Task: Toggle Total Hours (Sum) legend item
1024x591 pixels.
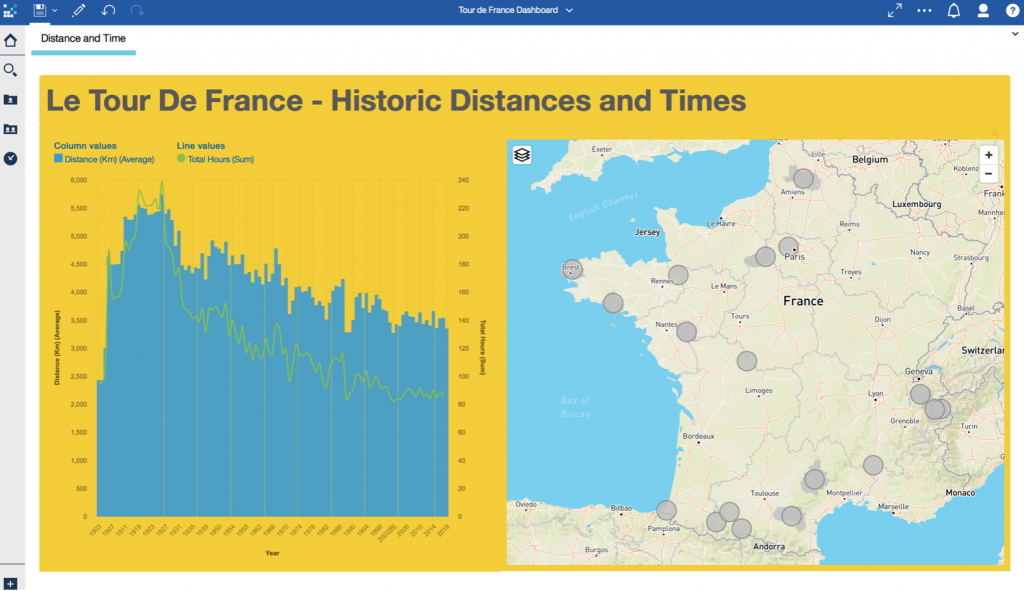Action: (x=215, y=159)
